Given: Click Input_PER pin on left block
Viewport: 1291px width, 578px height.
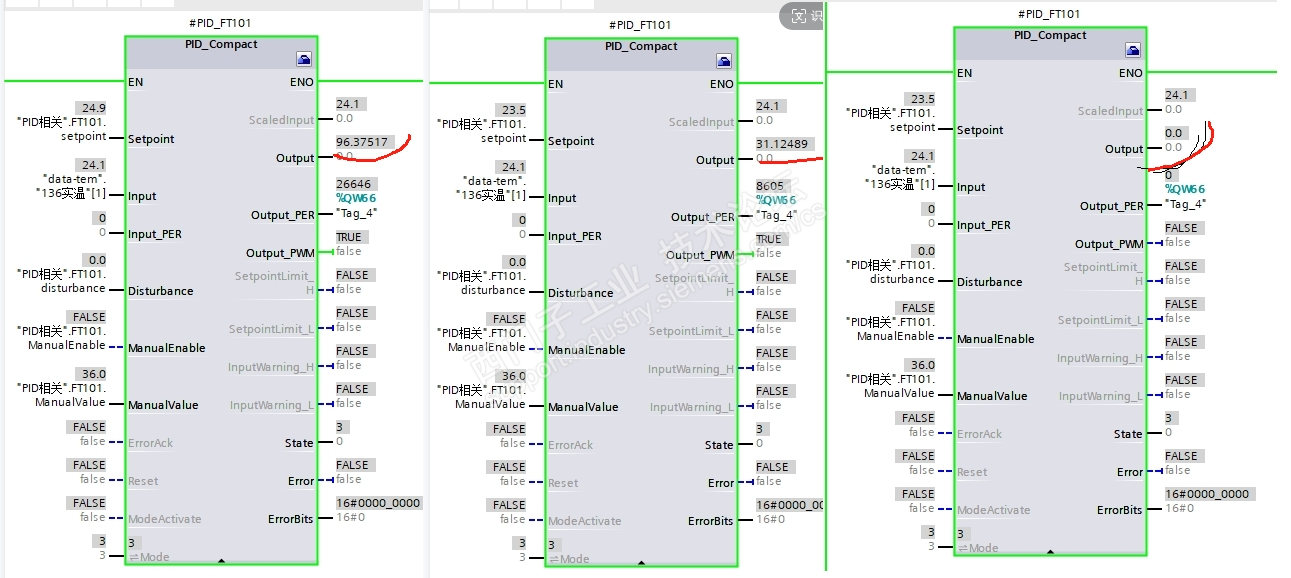Looking at the screenshot, I should tap(155, 234).
